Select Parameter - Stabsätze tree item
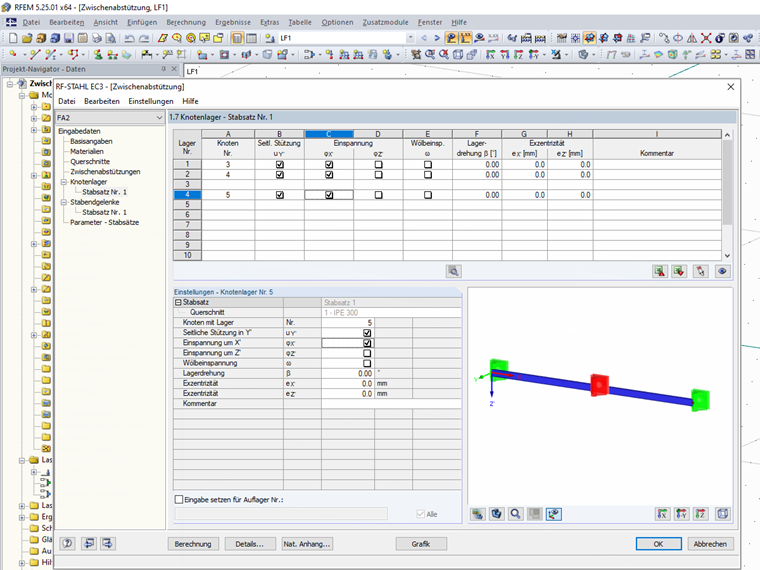 [x=104, y=222]
